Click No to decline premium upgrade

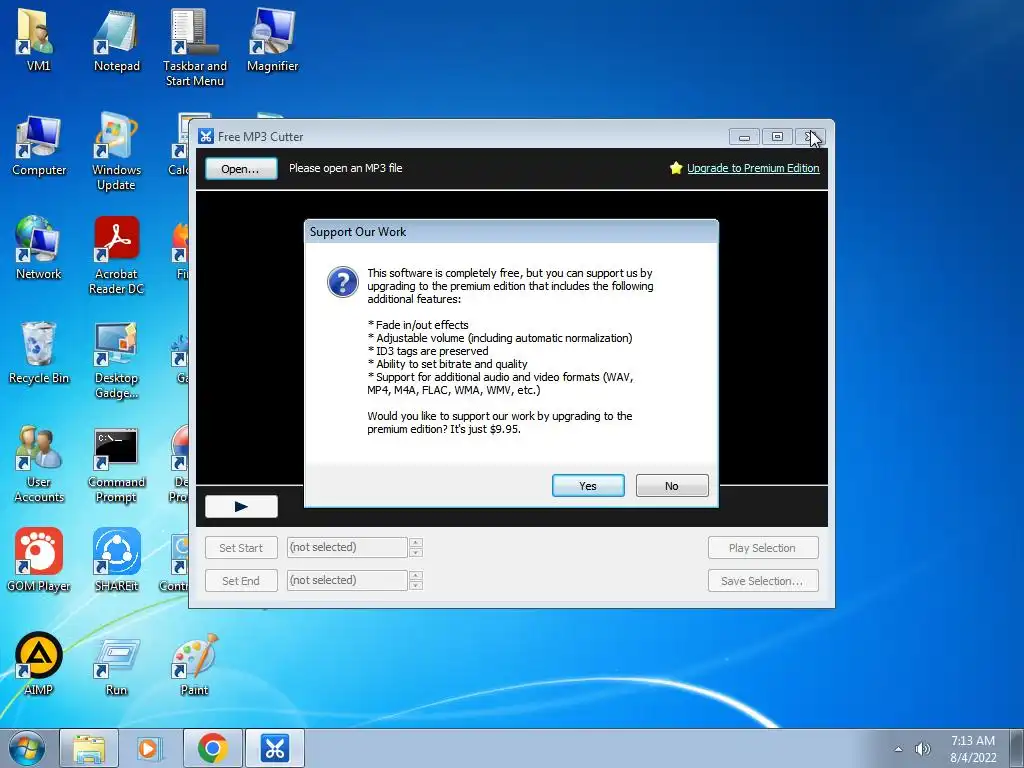671,485
